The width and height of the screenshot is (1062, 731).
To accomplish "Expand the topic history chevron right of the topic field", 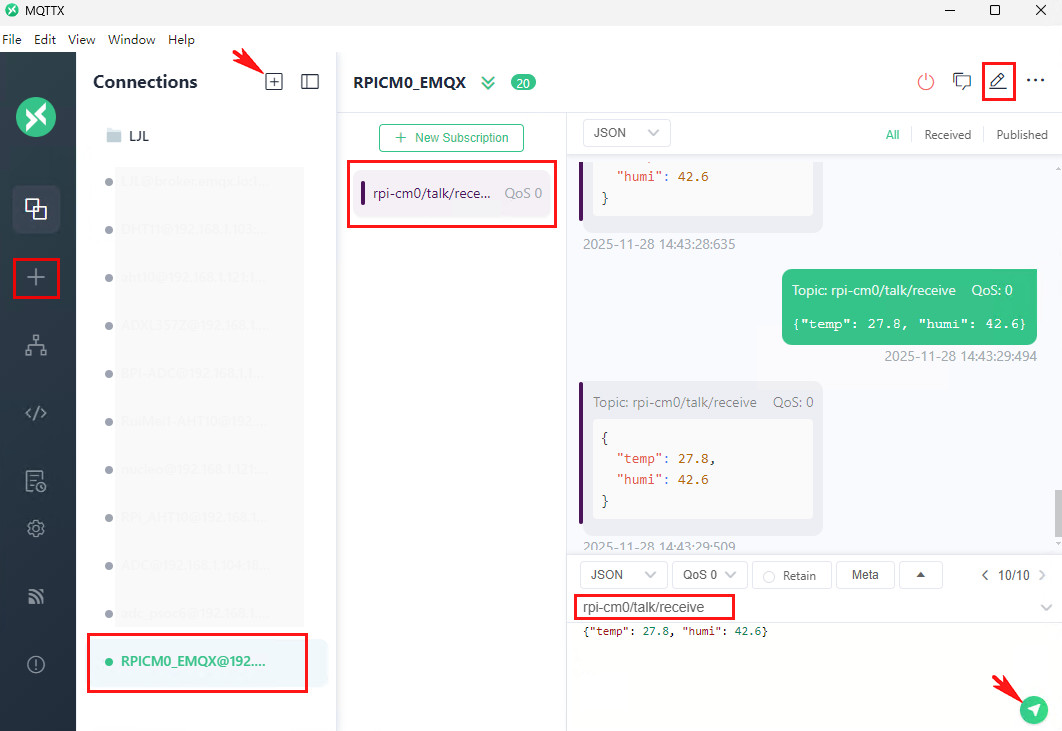I will click(x=1046, y=607).
